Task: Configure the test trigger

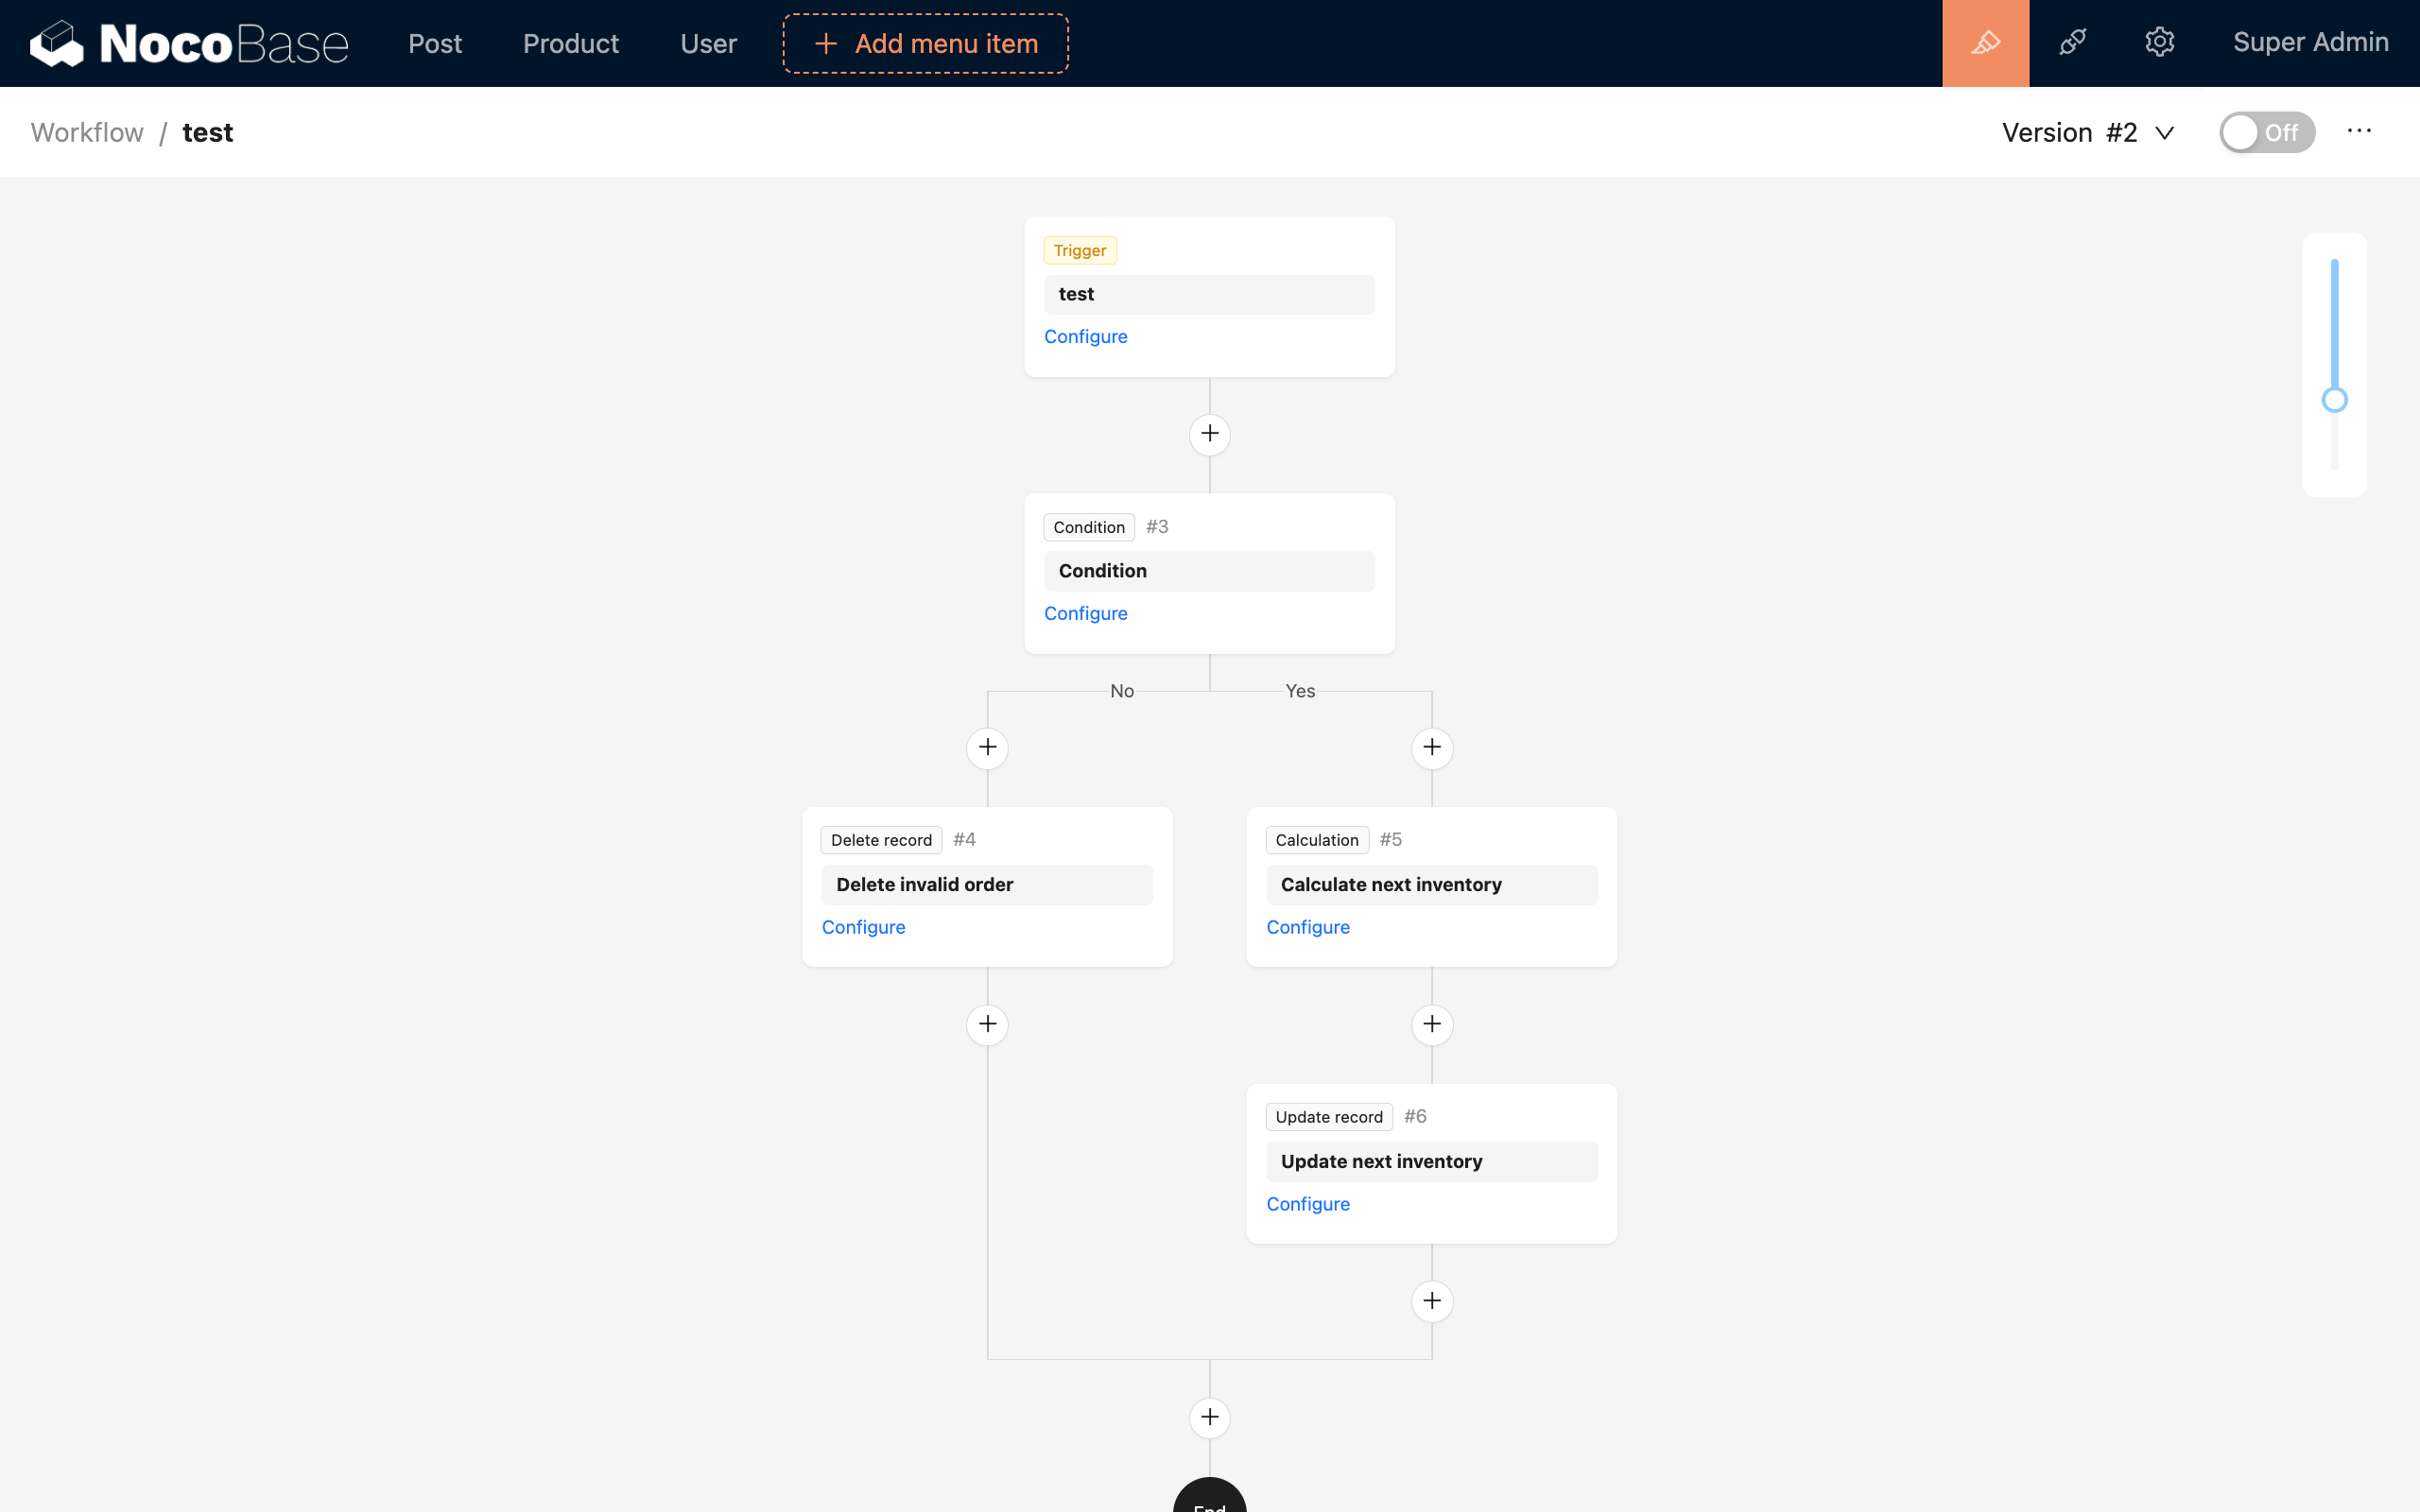Action: [x=1085, y=336]
